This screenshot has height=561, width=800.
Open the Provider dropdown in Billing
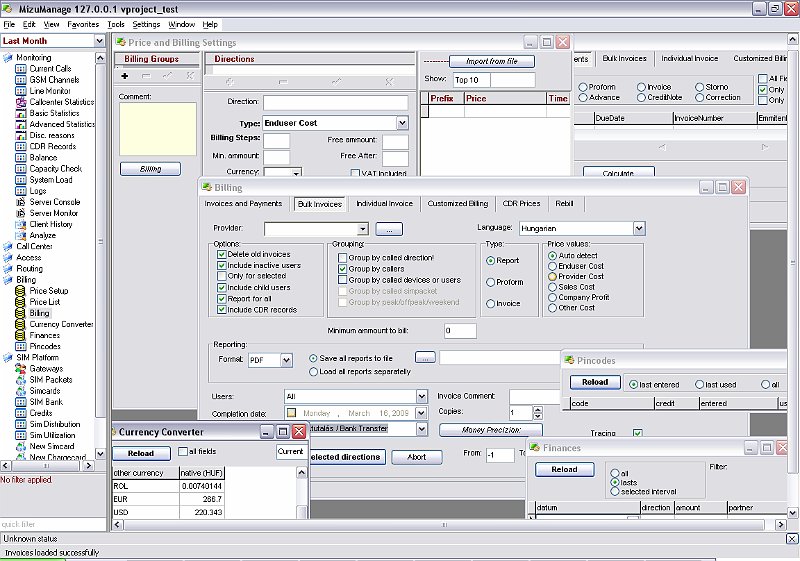(x=362, y=229)
